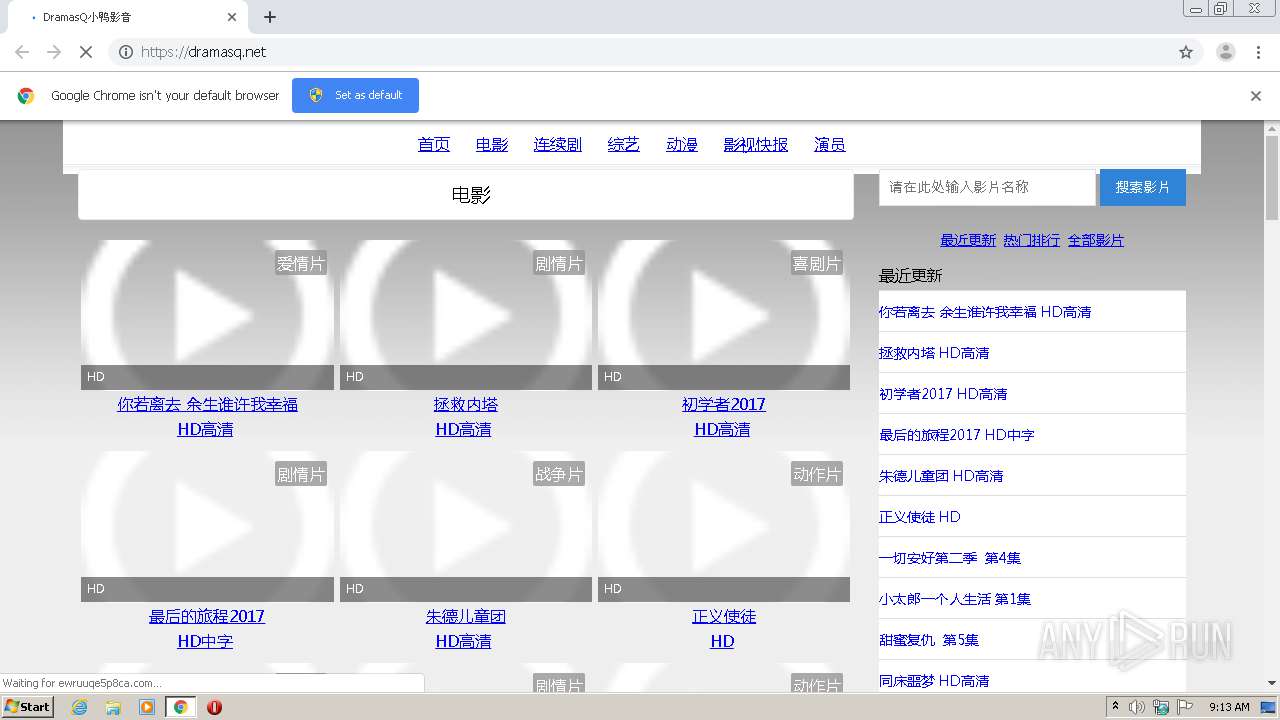Click the 战争片 genre tag
The width and height of the screenshot is (1280, 720).
[559, 474]
